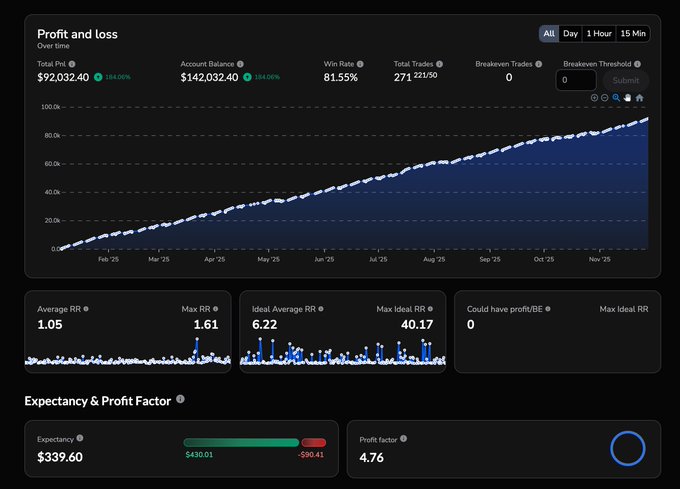This screenshot has width=680, height=489.
Task: Switch to the 1 Hour timeframe tab
Action: pos(599,33)
